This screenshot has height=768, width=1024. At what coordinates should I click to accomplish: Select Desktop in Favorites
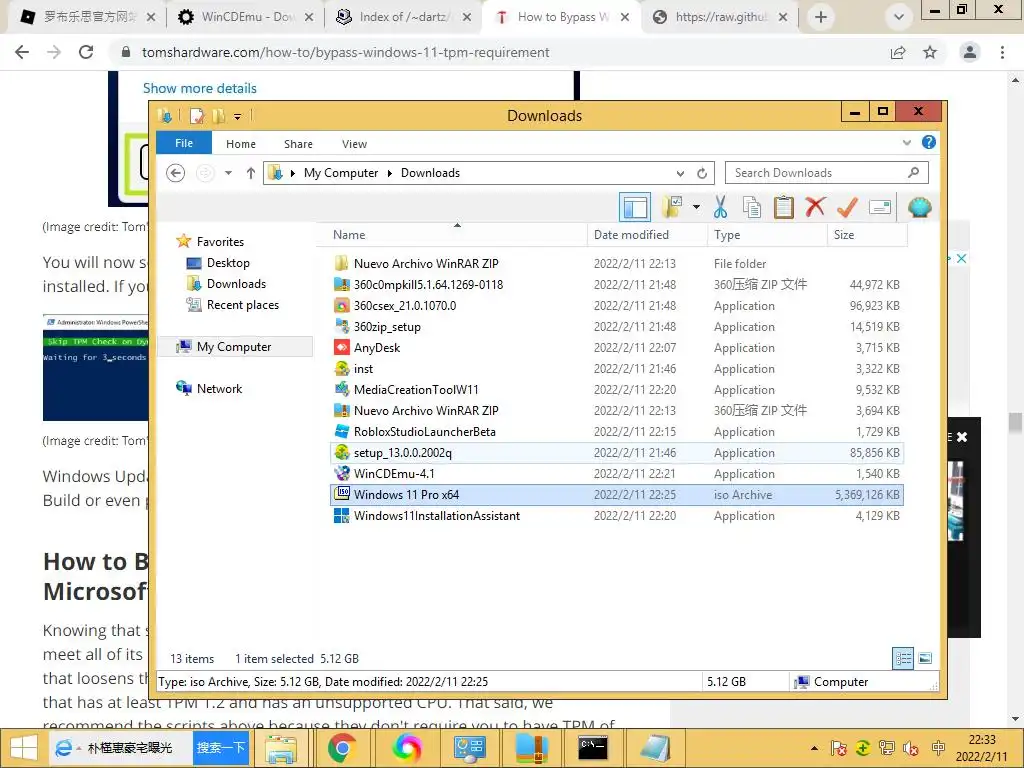click(228, 263)
